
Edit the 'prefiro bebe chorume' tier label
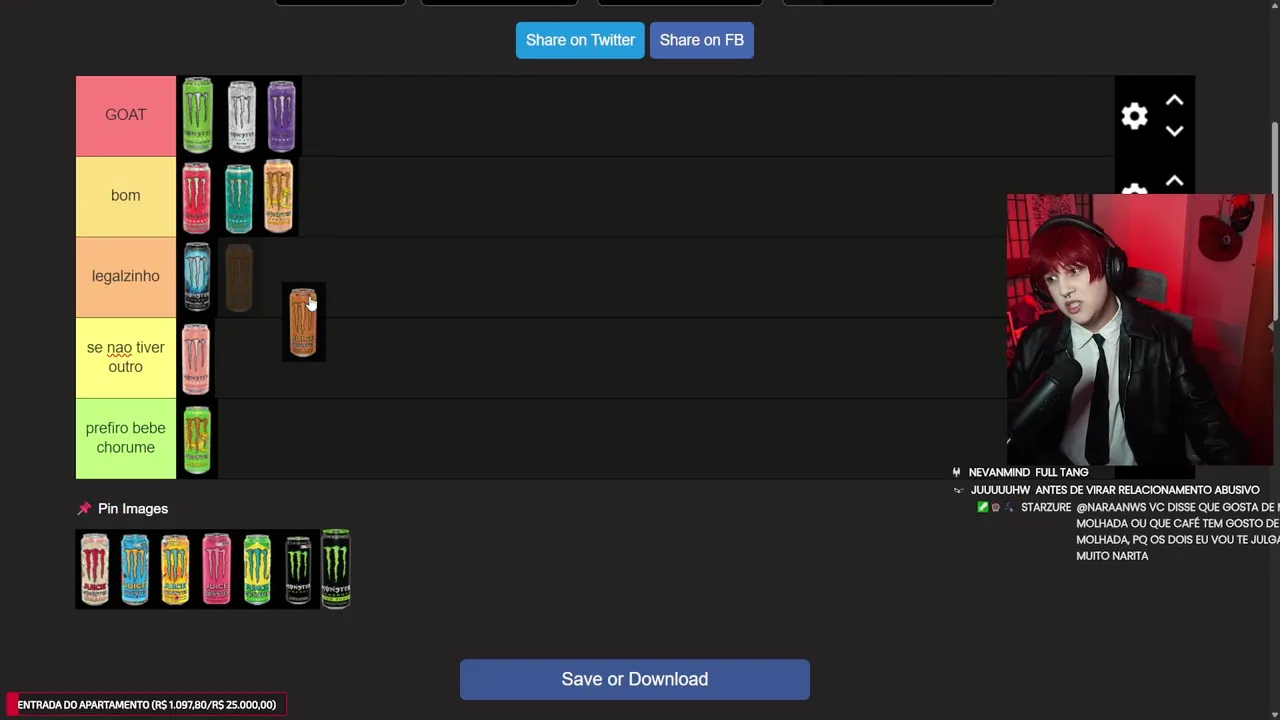coord(126,438)
